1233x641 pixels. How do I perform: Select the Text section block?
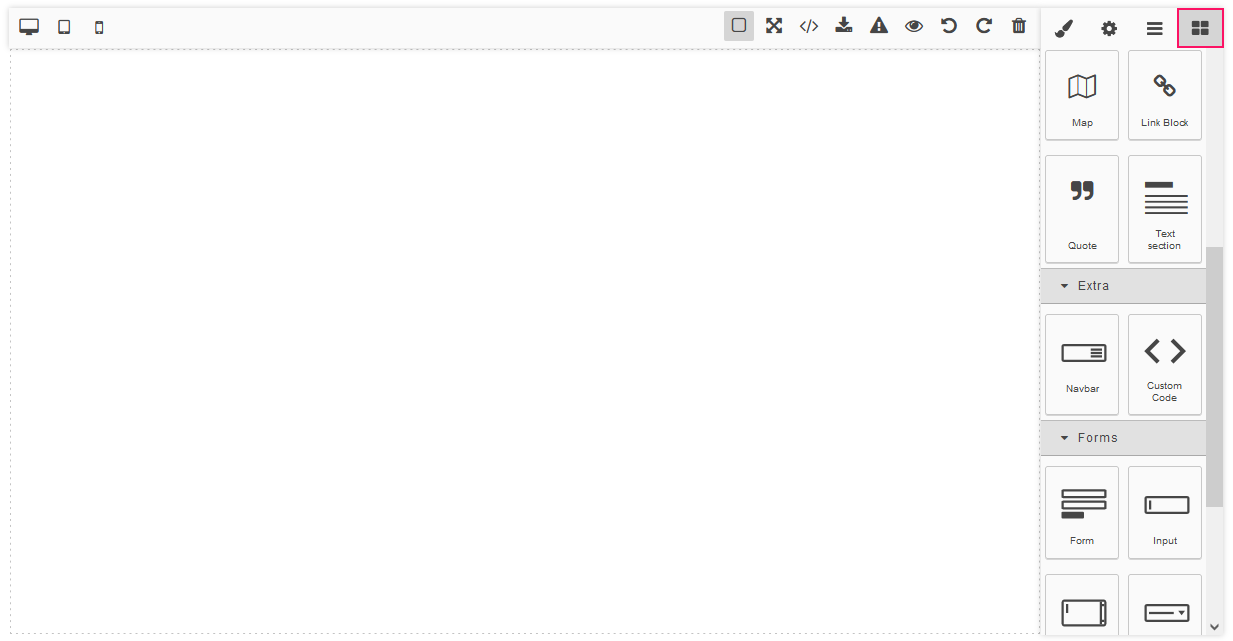(1165, 209)
